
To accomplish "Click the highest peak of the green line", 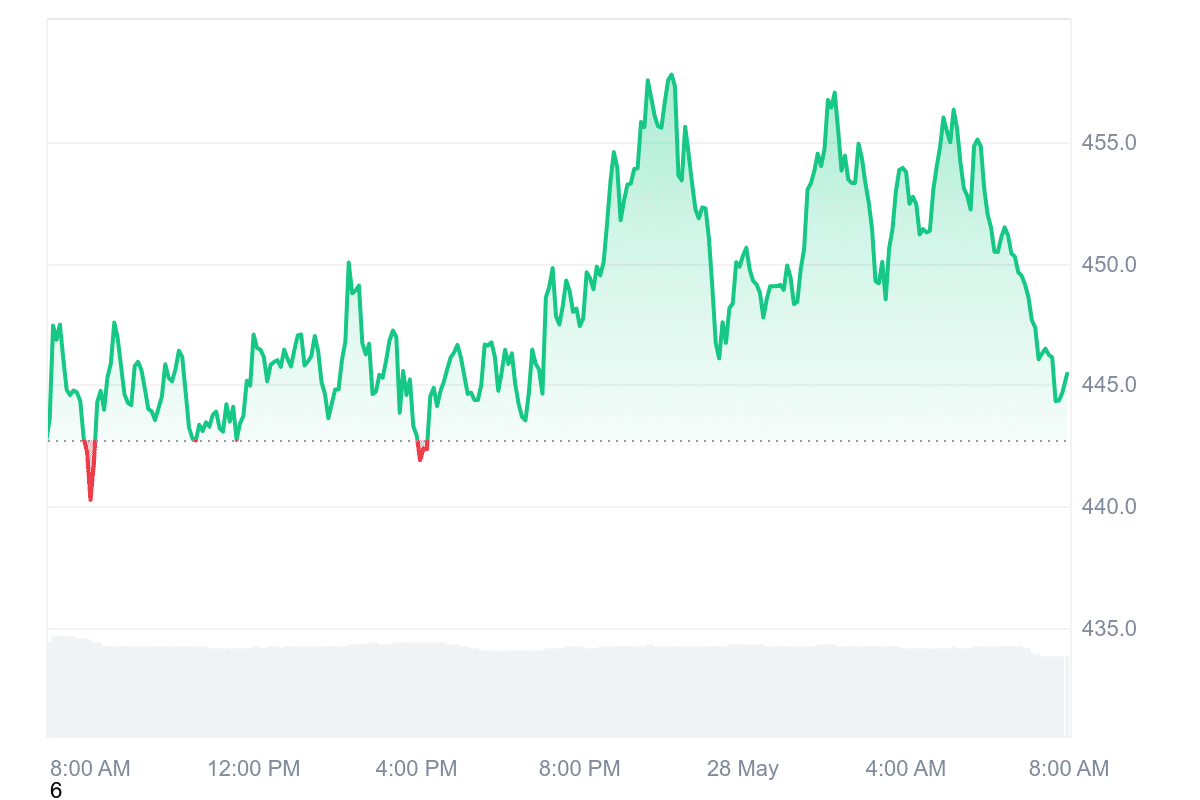I will [x=671, y=75].
